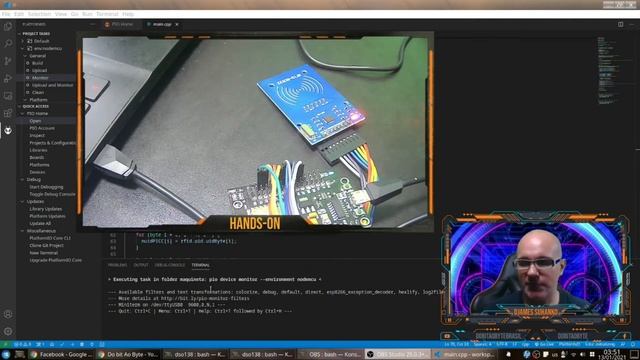This screenshot has width=640, height=360.
Task: Open the Run and Debug view
Action: (x=8, y=78)
